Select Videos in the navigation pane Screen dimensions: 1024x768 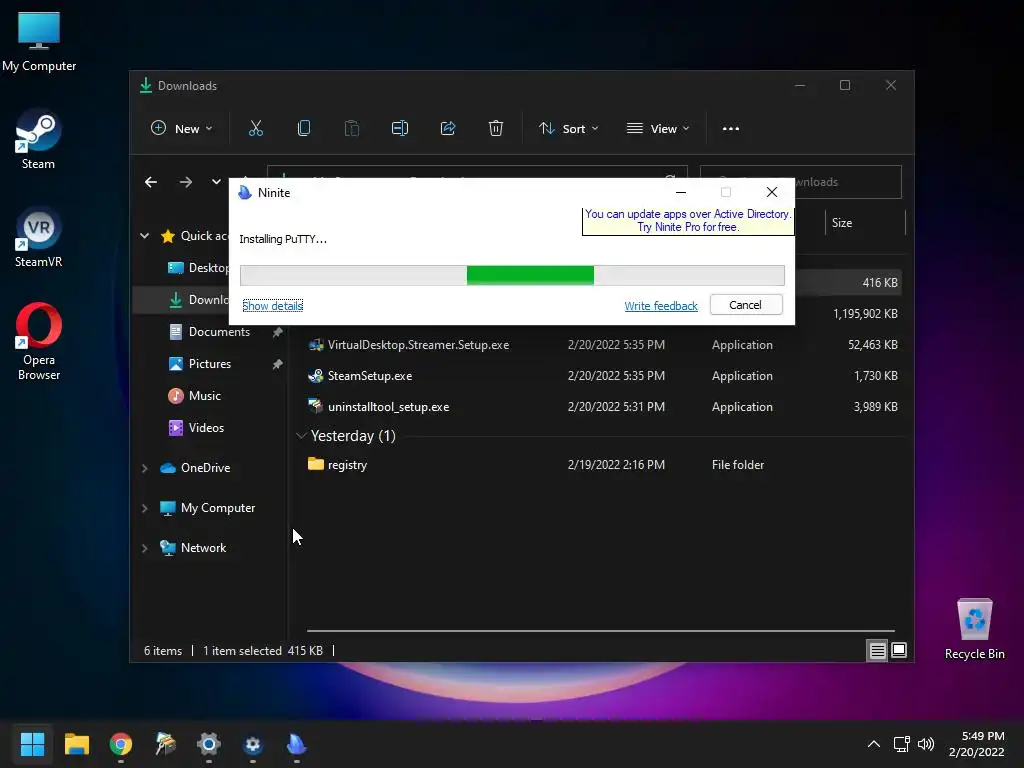[206, 428]
